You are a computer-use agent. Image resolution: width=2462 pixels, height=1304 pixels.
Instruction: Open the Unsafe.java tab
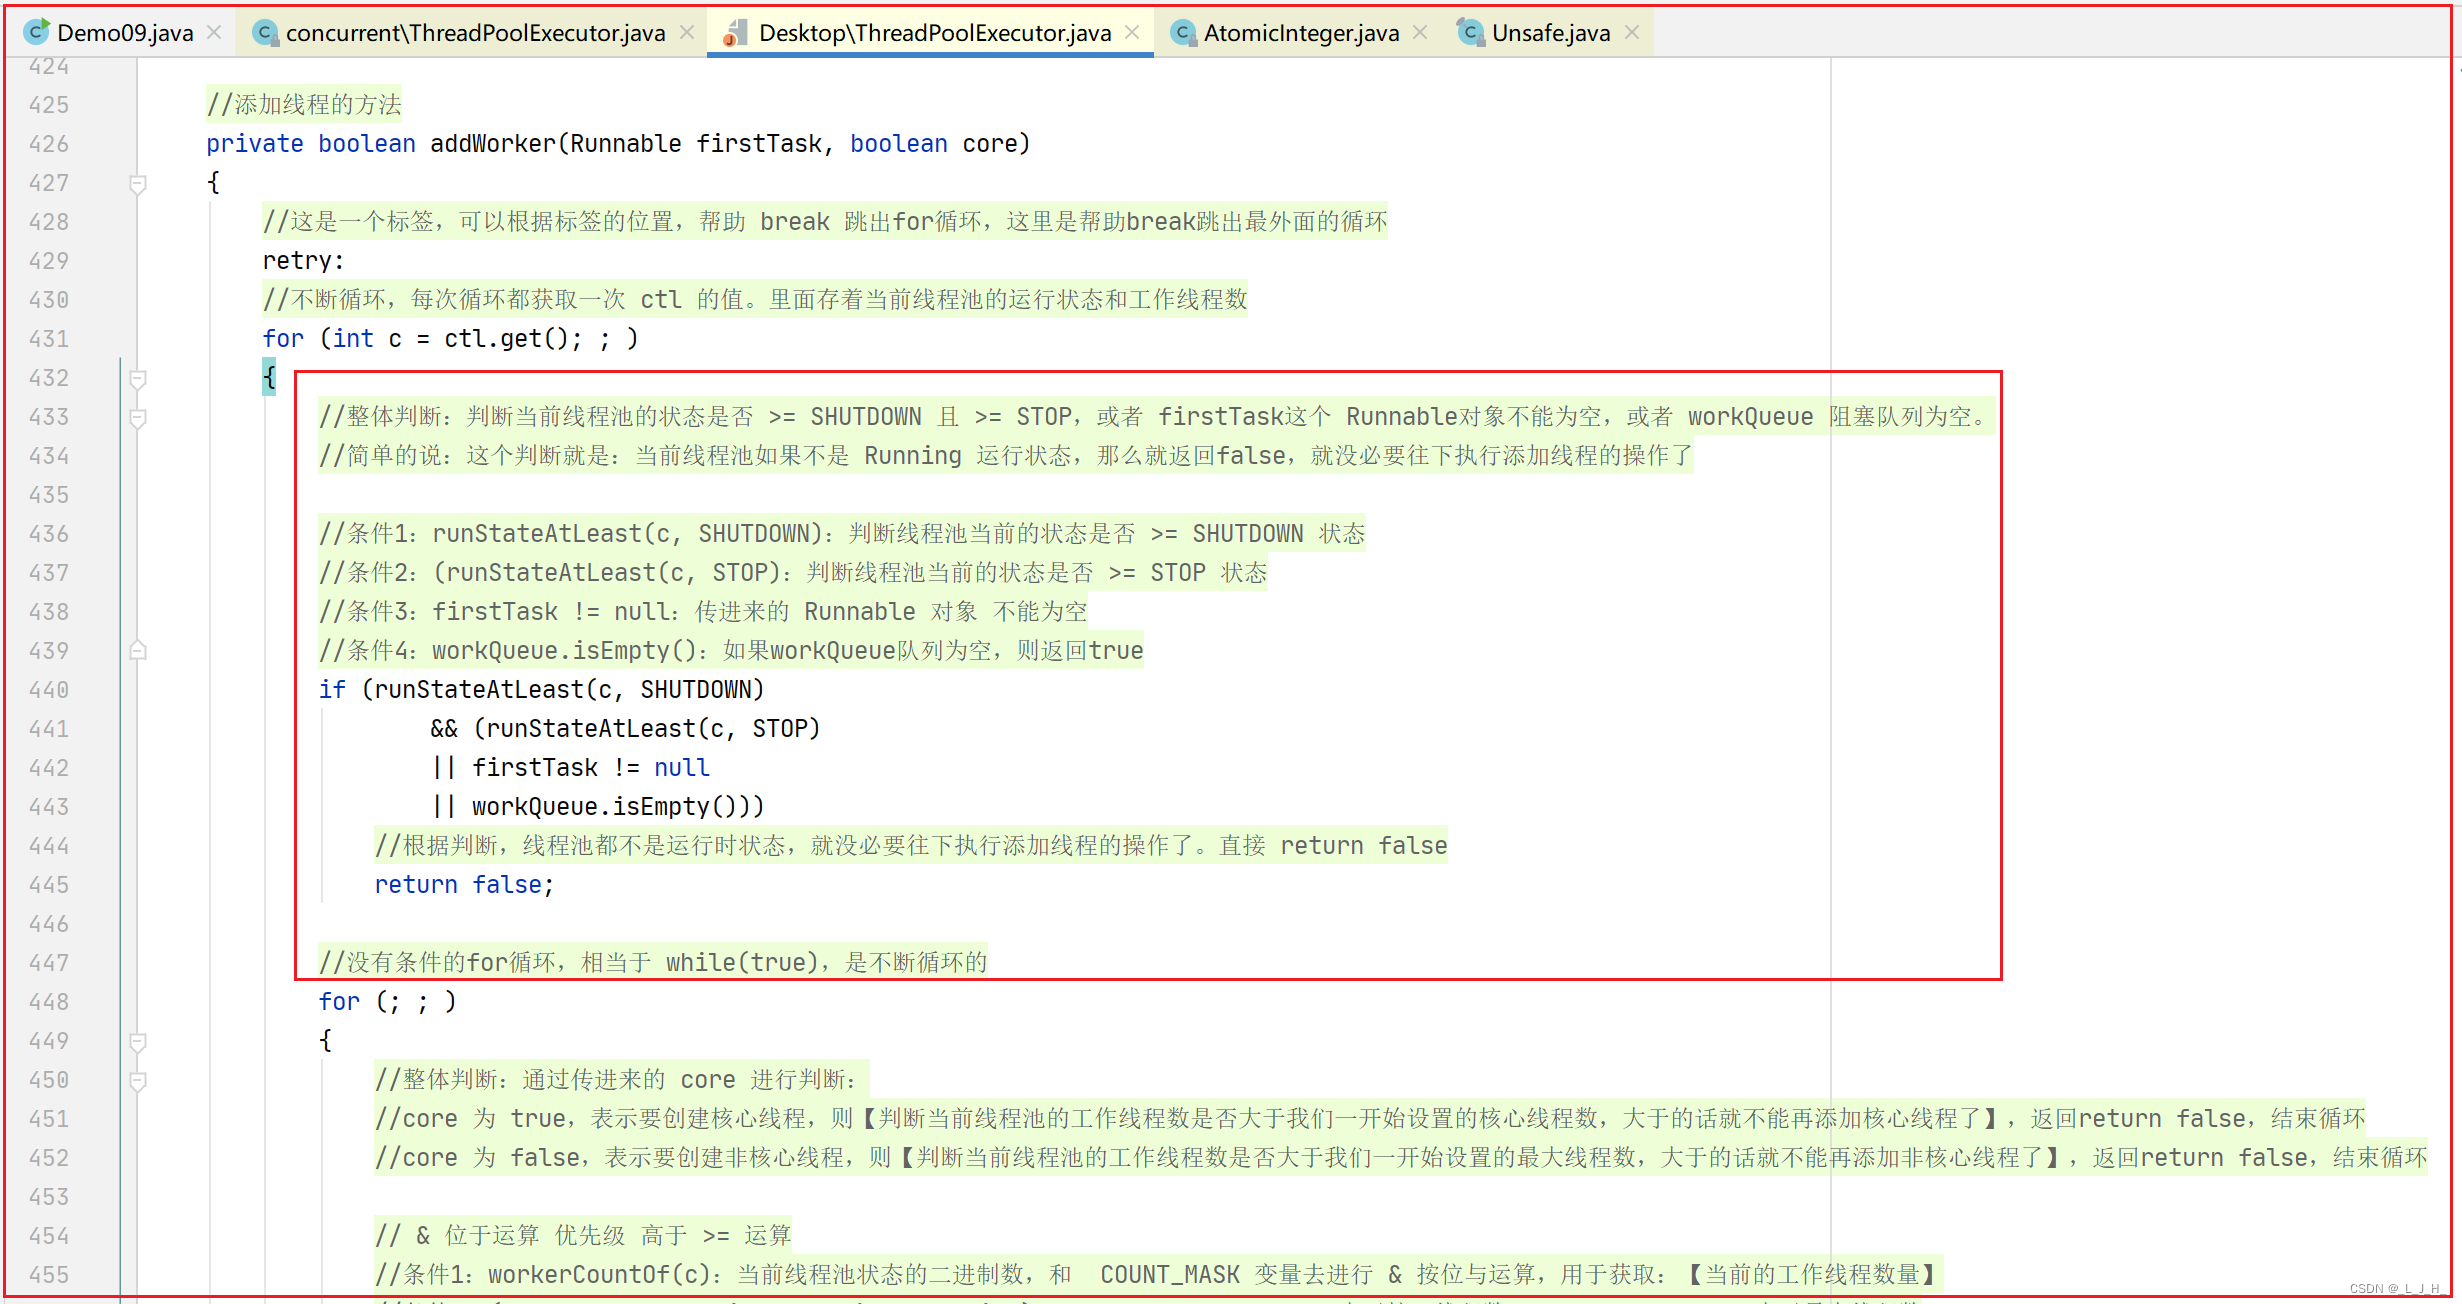[x=1551, y=33]
